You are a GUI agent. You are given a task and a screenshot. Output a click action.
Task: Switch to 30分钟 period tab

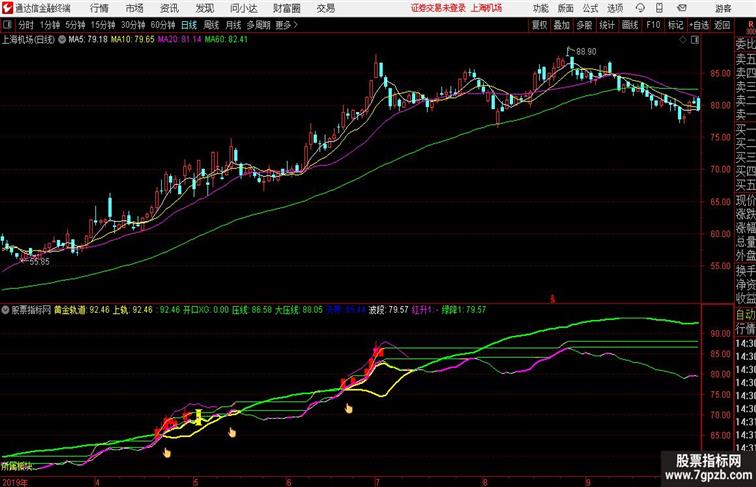[x=133, y=25]
